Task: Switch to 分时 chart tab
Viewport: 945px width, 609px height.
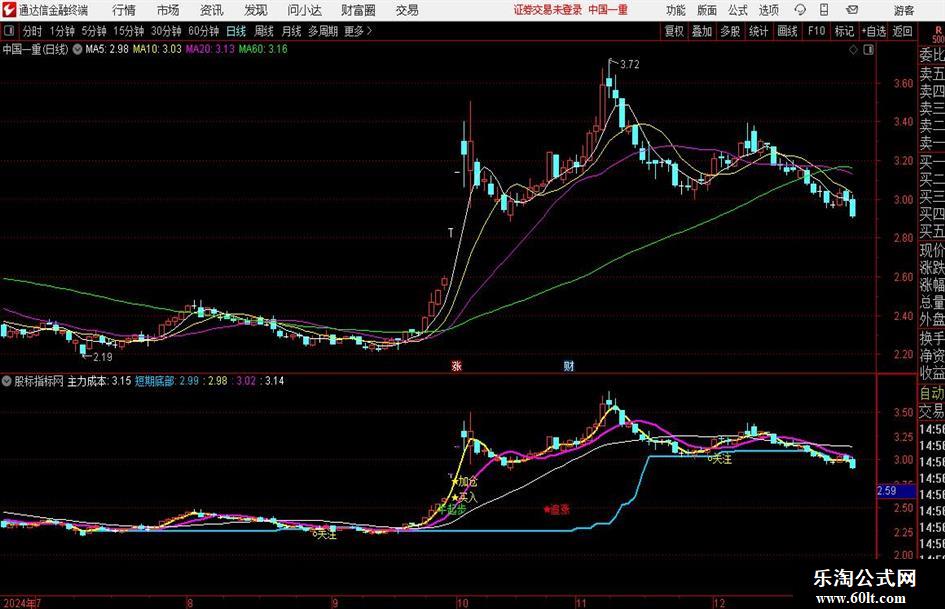Action: click(x=33, y=31)
